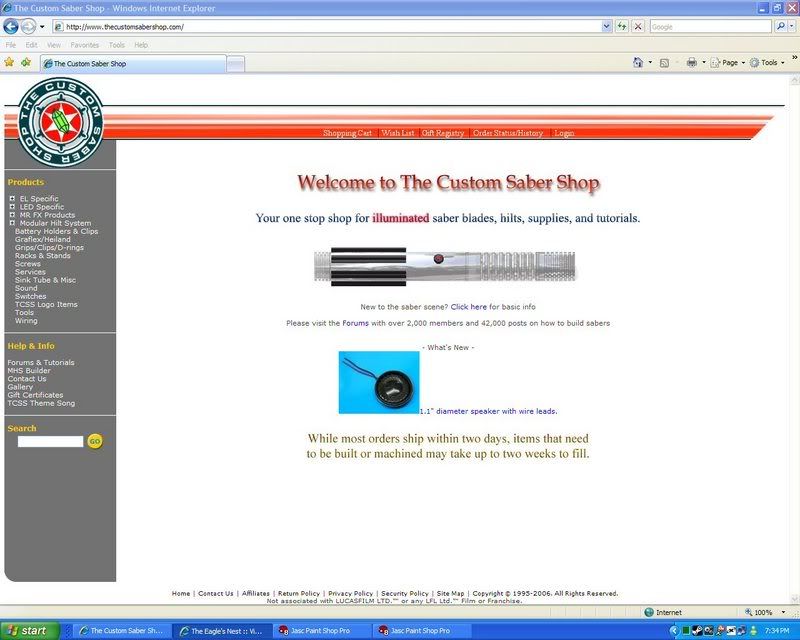Select the Shopping Cart navigation tab
Viewport: 800px width, 640px height.
click(347, 133)
